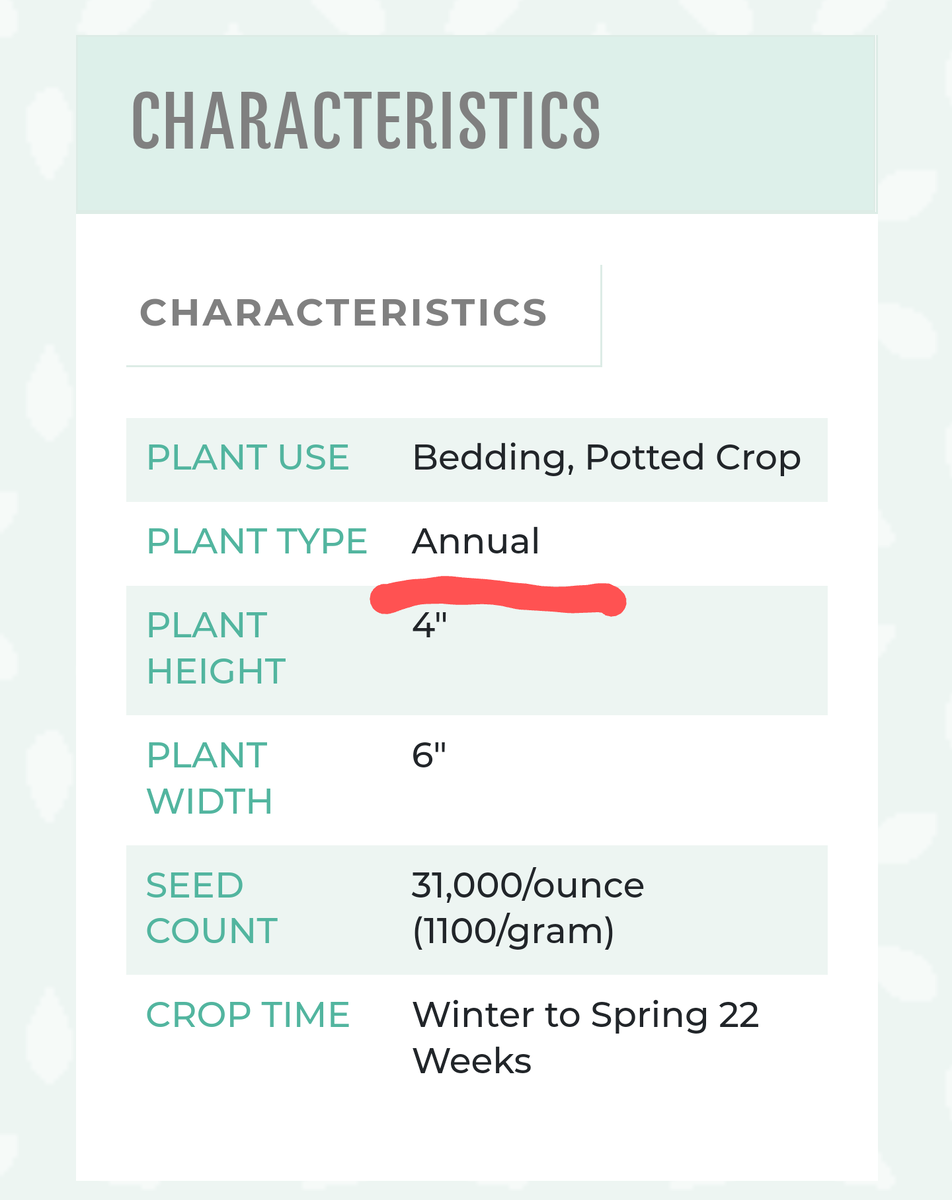Click the PLANT HEIGHT label
The width and height of the screenshot is (952, 1200).
(216, 648)
